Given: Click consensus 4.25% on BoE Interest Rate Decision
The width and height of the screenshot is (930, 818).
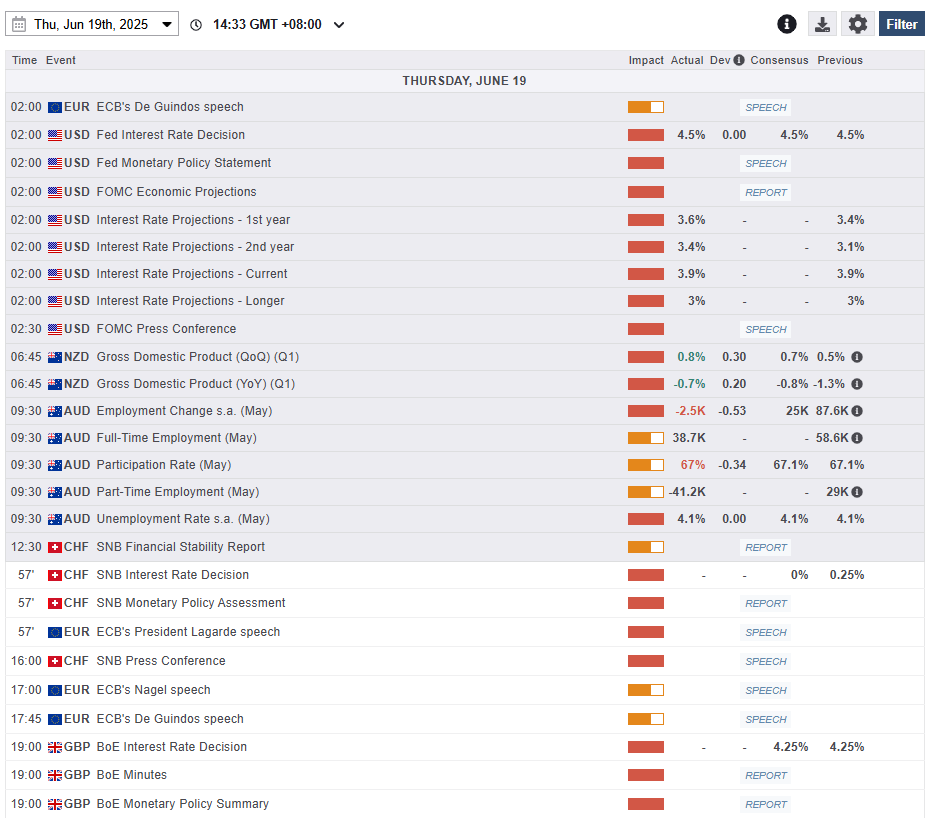Looking at the screenshot, I should point(791,747).
